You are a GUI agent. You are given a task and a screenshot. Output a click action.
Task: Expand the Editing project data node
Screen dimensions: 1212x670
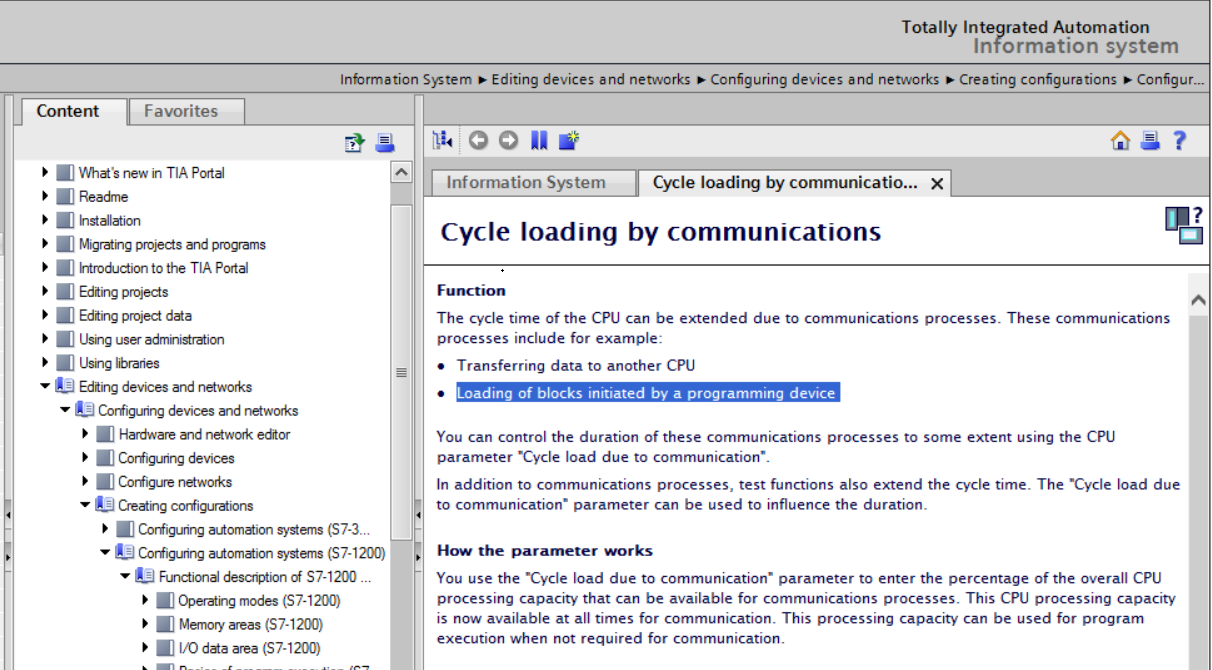tap(45, 315)
